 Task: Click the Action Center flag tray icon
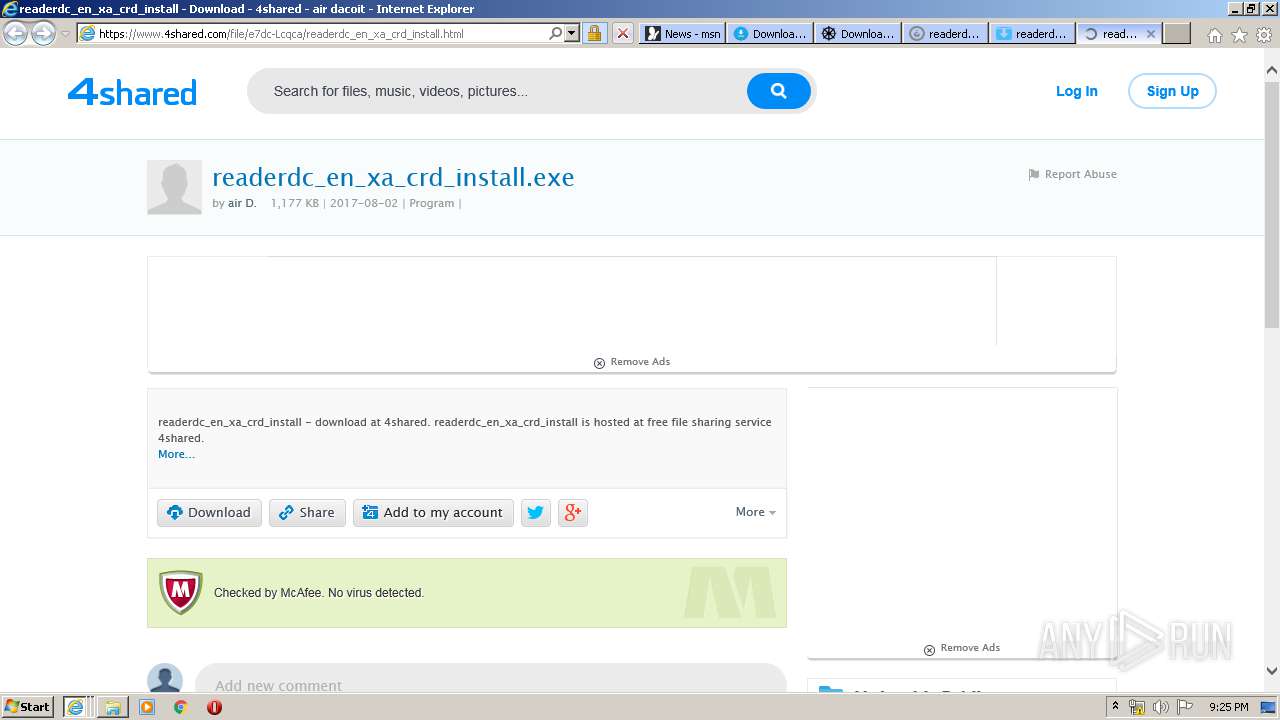1185,707
